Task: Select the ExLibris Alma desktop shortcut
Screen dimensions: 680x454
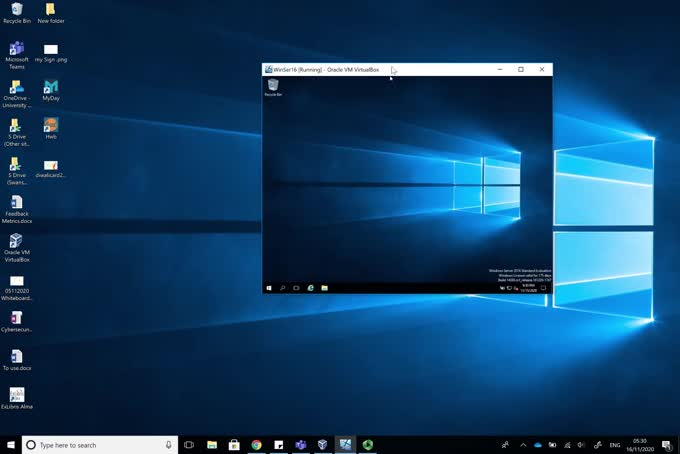Action: pos(16,395)
